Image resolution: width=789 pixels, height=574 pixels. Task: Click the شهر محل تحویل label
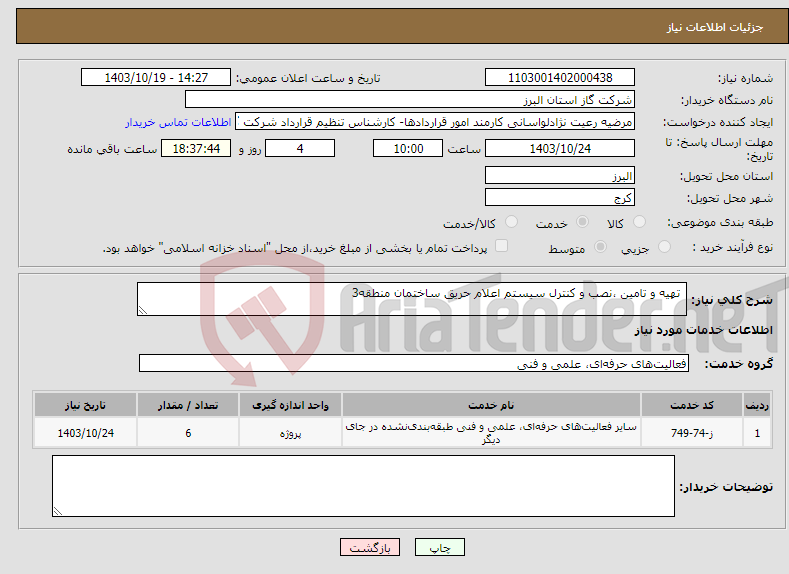click(730, 198)
